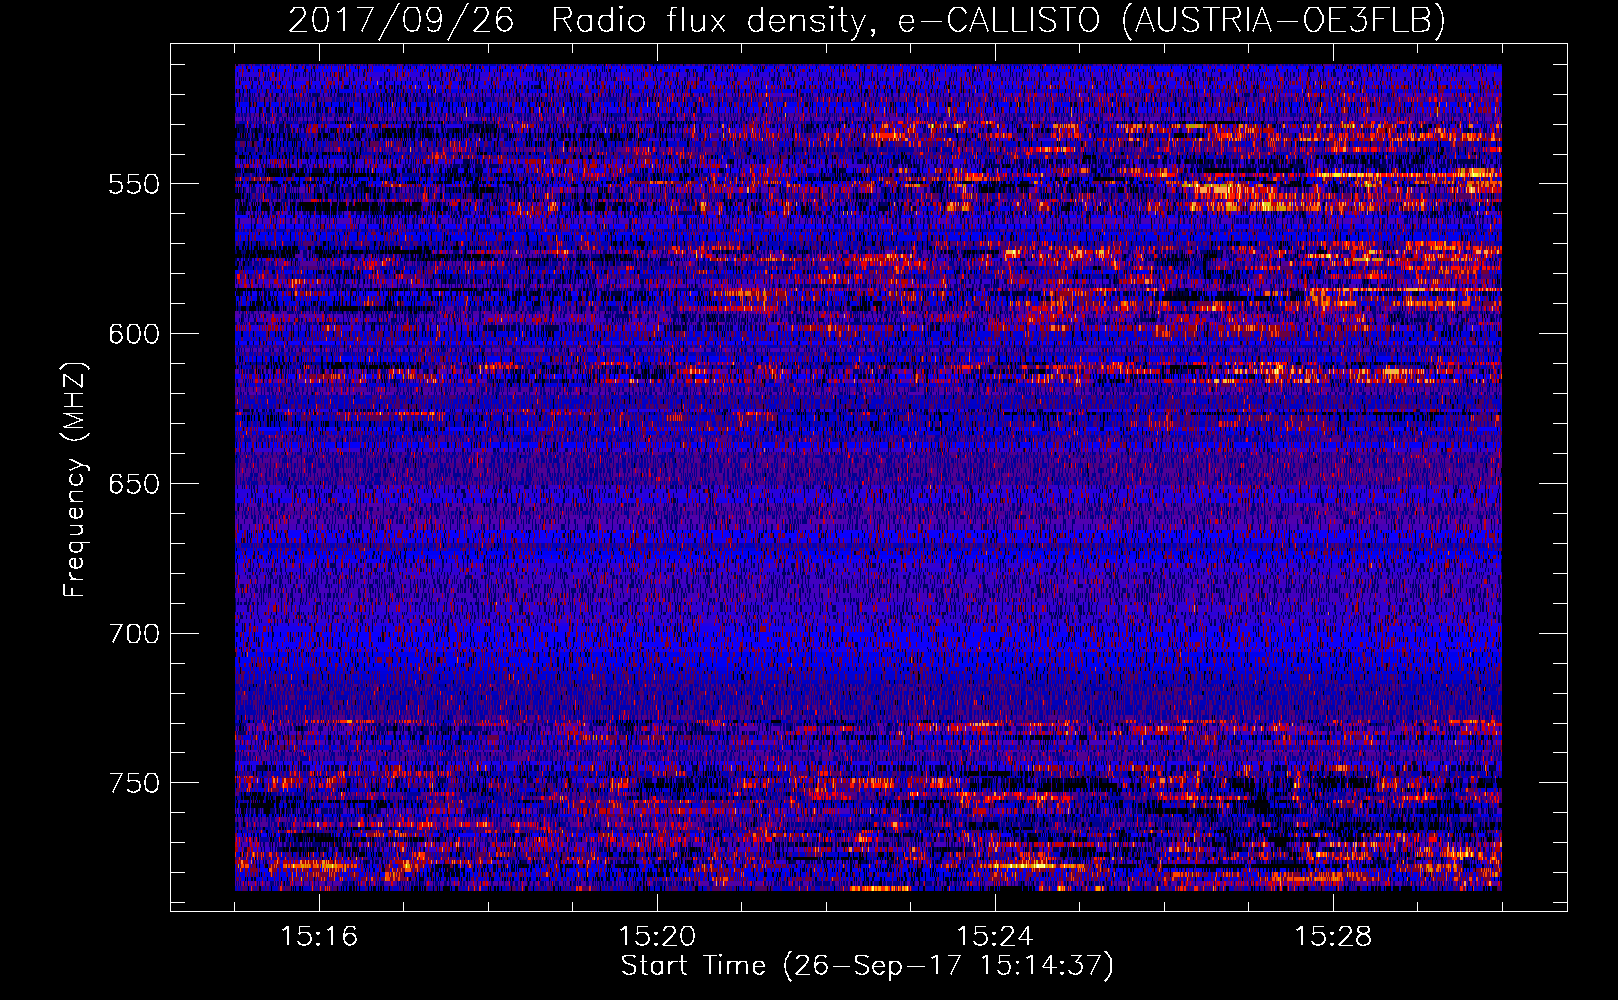1618x1000 pixels.
Task: Select the 650 frequency tick label
Action: click(135, 484)
